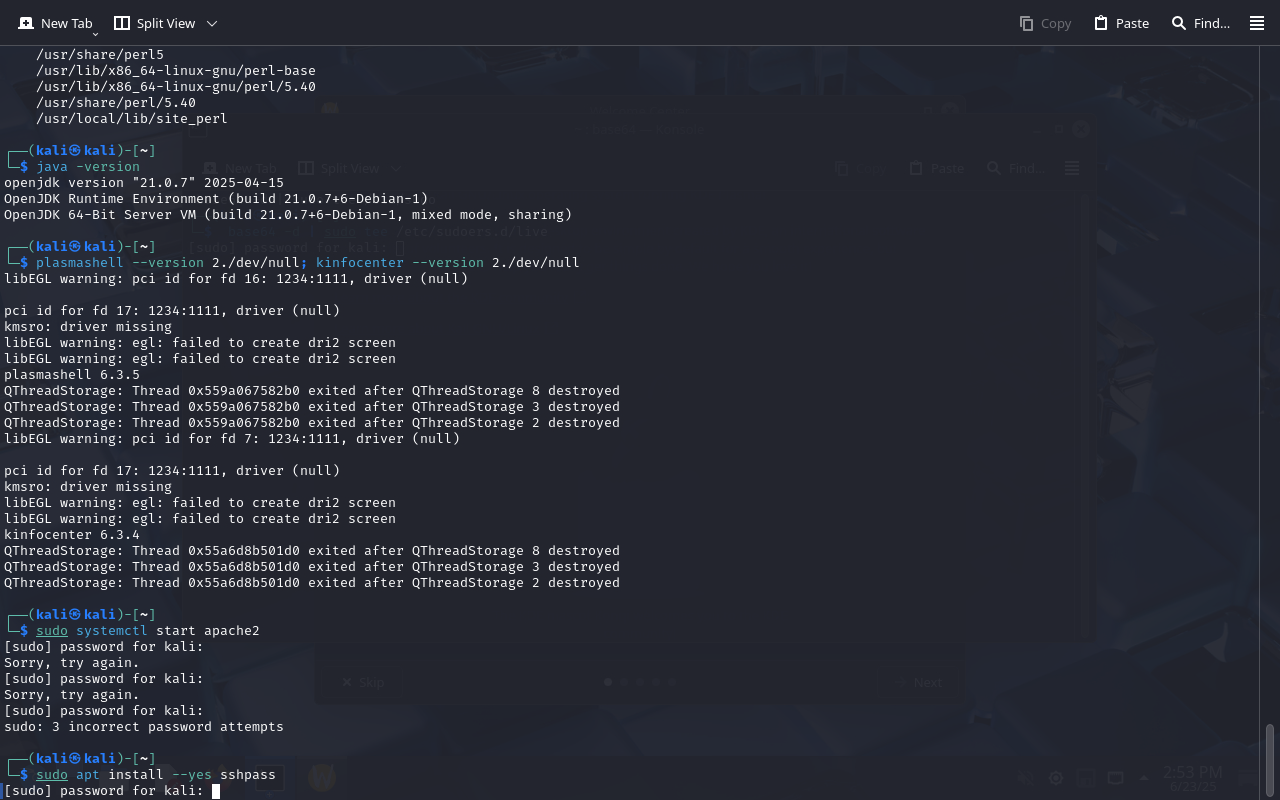Click the "/usr/share/perl/5.40" path
1280x800 pixels.
coord(116,103)
